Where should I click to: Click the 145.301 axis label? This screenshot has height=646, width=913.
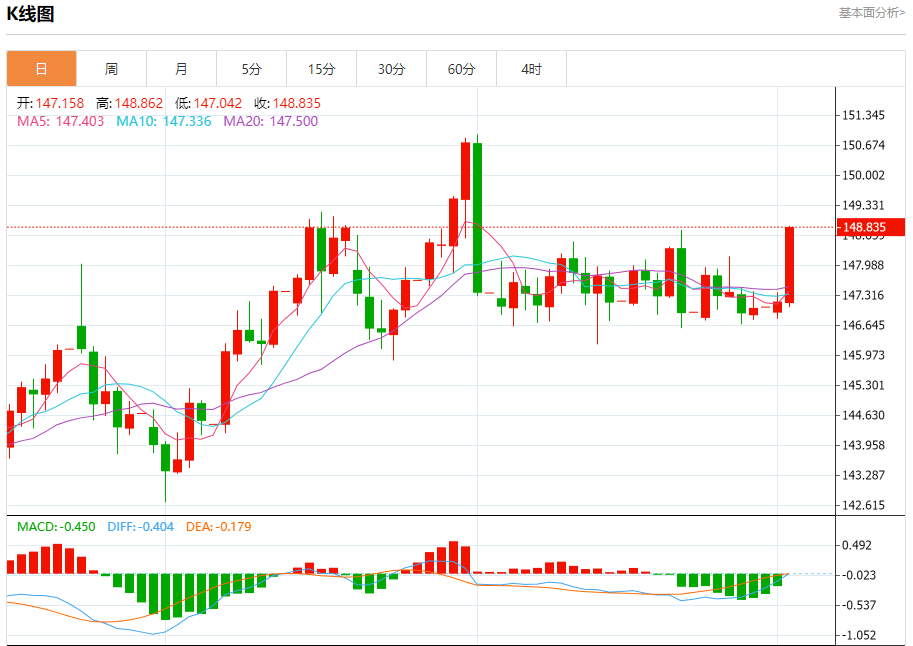tap(864, 385)
